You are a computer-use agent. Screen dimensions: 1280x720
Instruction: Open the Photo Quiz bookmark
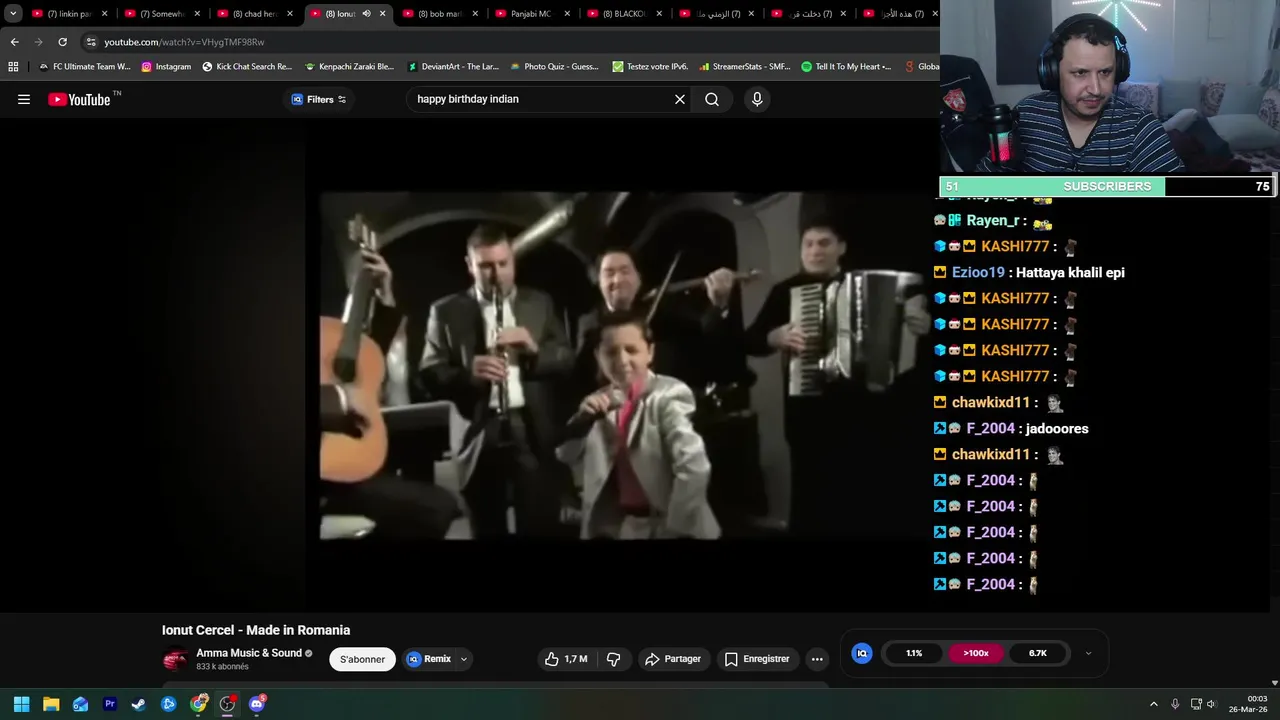click(x=555, y=67)
